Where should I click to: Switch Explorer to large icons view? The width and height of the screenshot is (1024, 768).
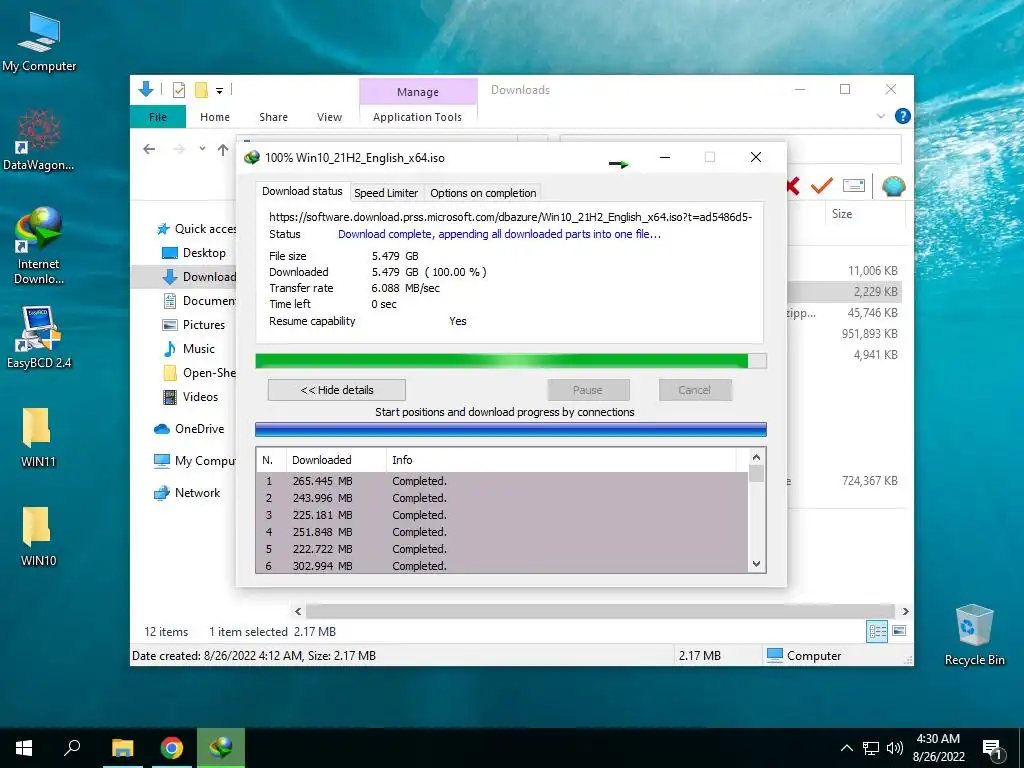[x=899, y=630]
